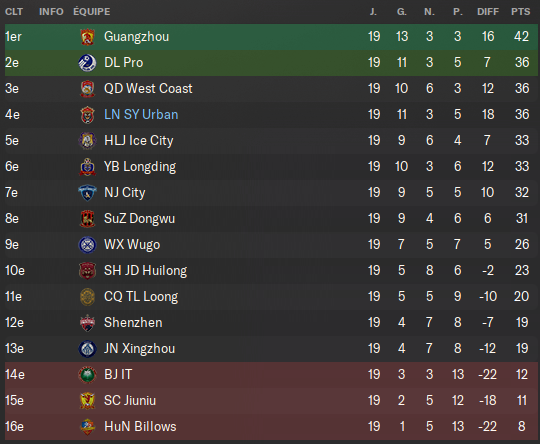
Task: Click the Shenzhen team name
Action: (133, 322)
